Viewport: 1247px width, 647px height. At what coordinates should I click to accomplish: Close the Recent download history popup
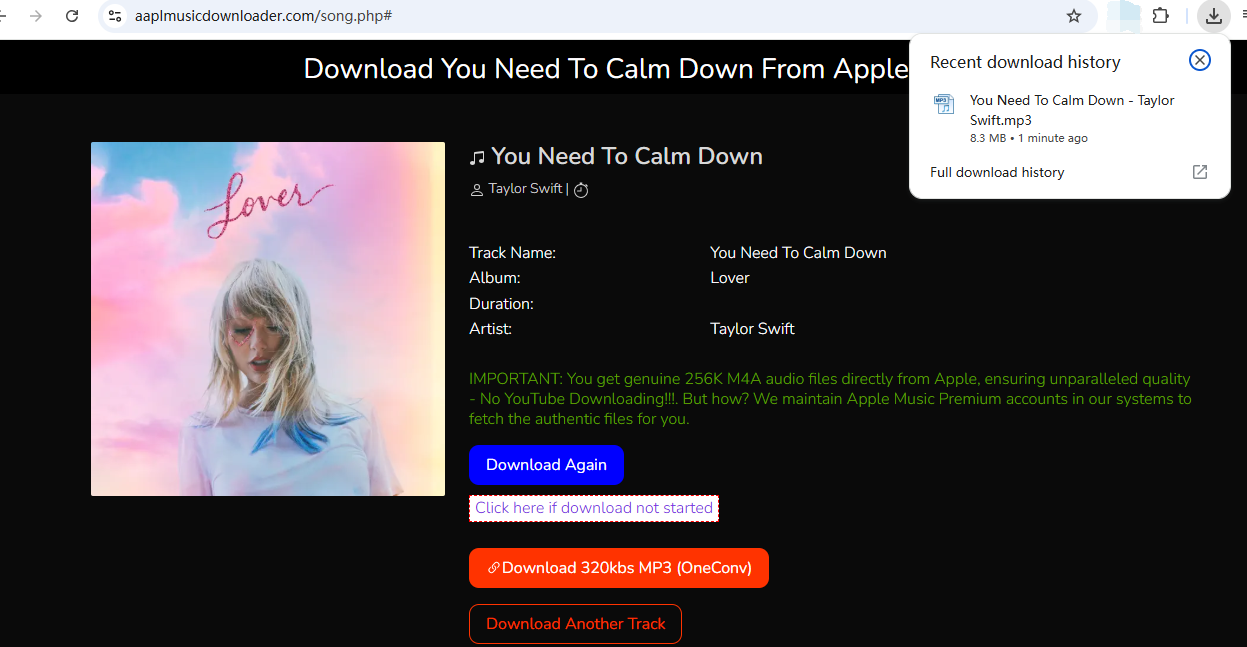coord(1200,60)
